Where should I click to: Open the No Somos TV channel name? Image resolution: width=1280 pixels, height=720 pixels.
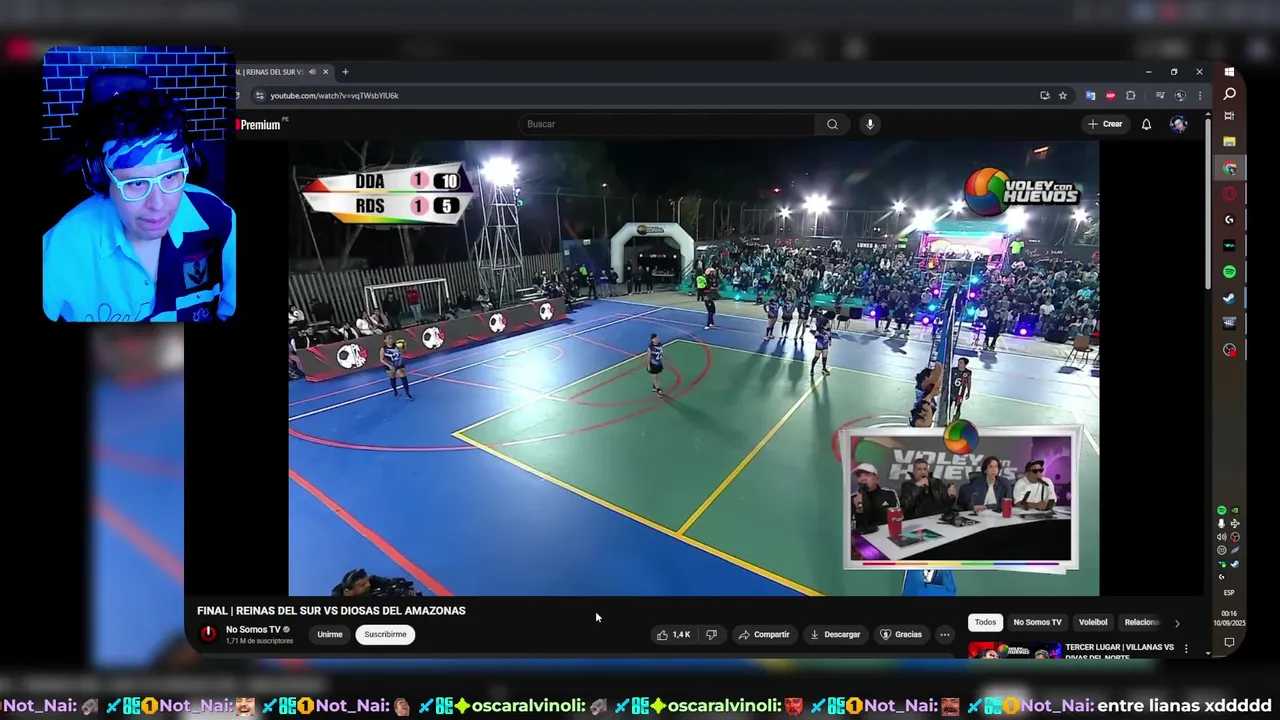click(x=253, y=630)
